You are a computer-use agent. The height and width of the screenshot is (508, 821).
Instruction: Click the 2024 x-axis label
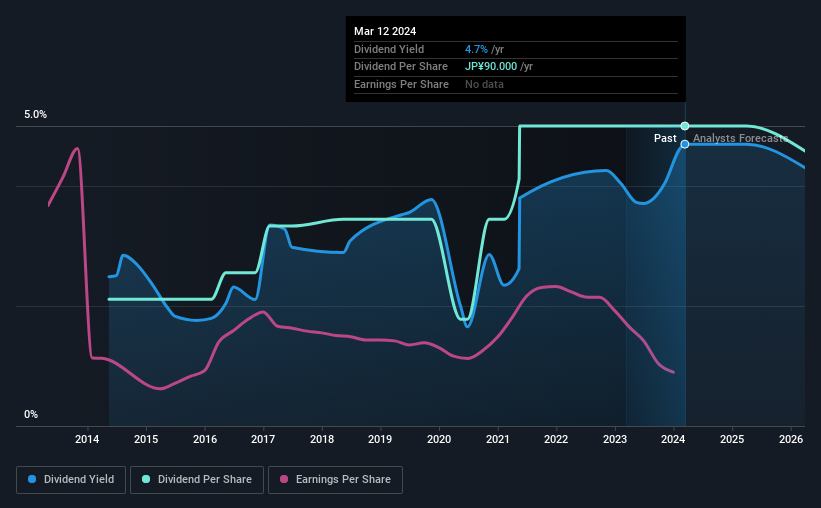pyautogui.click(x=673, y=439)
